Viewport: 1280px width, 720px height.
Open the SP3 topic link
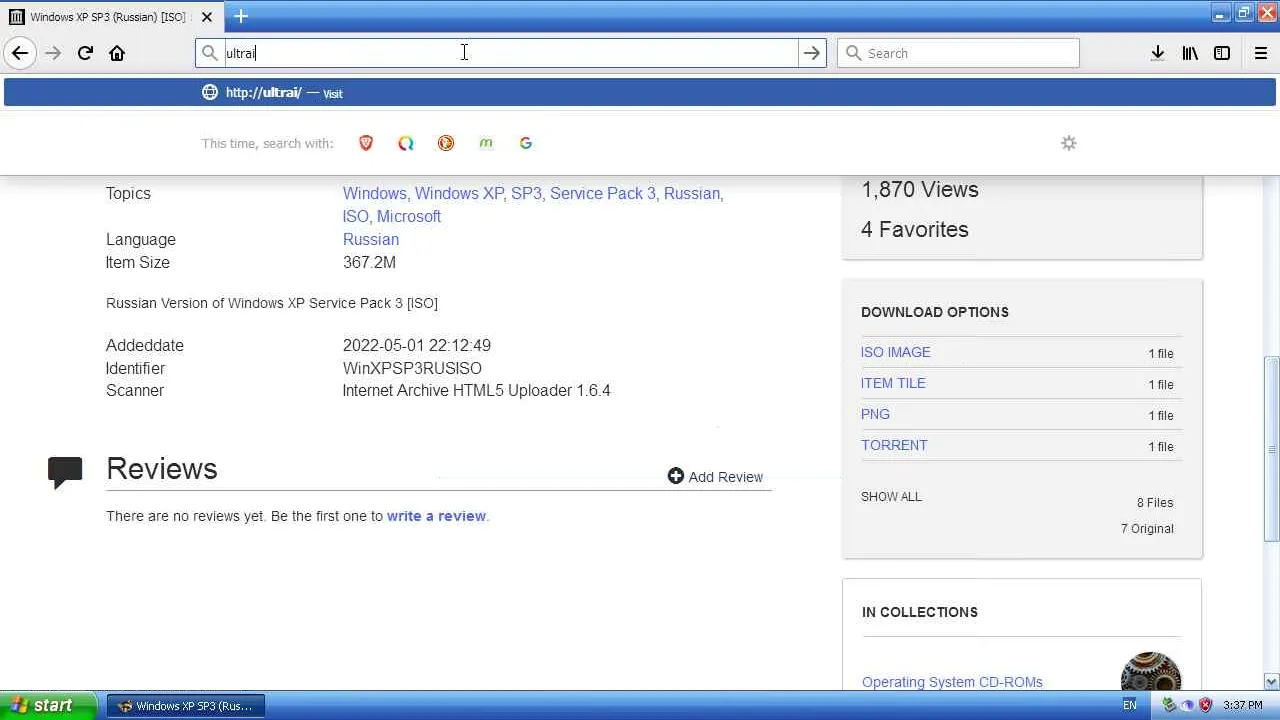point(526,193)
